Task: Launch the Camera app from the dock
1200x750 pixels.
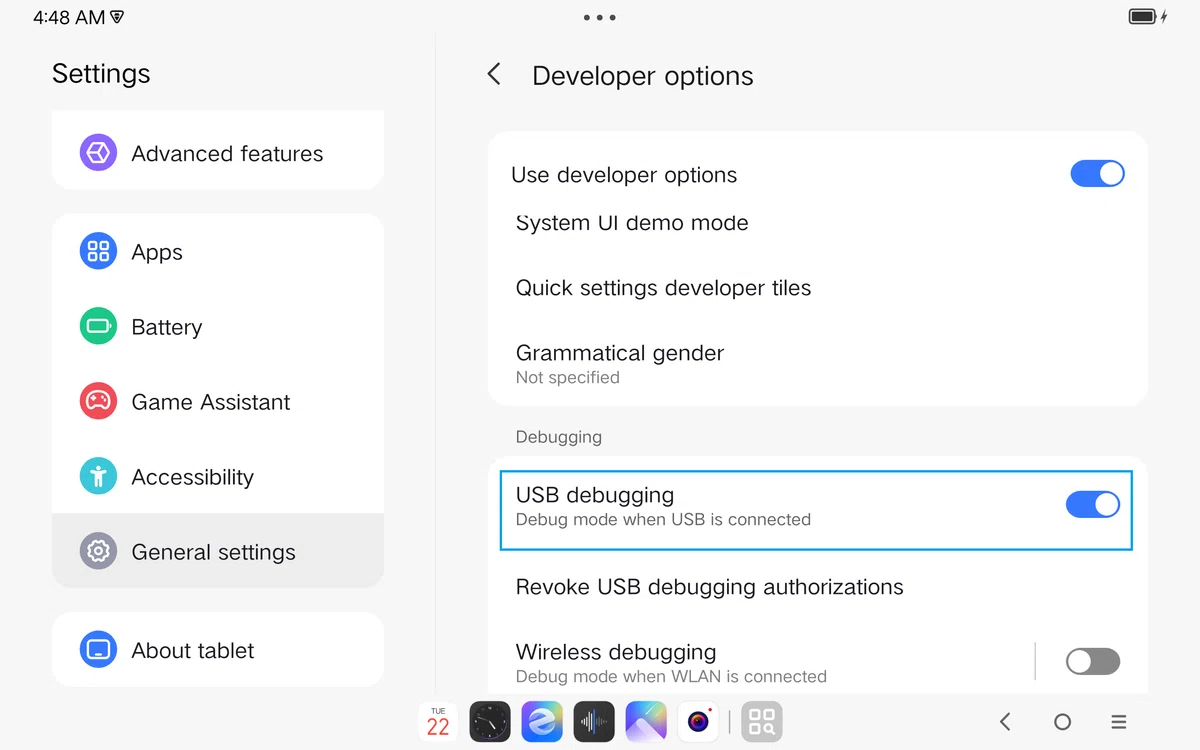Action: (698, 721)
